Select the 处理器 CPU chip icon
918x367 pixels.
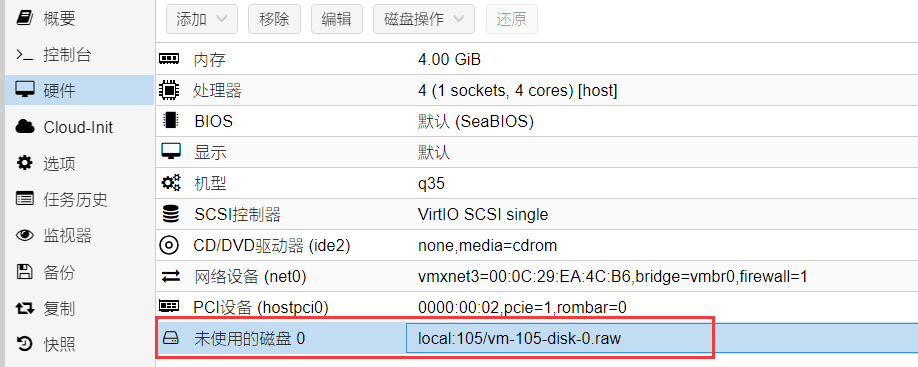click(169, 90)
